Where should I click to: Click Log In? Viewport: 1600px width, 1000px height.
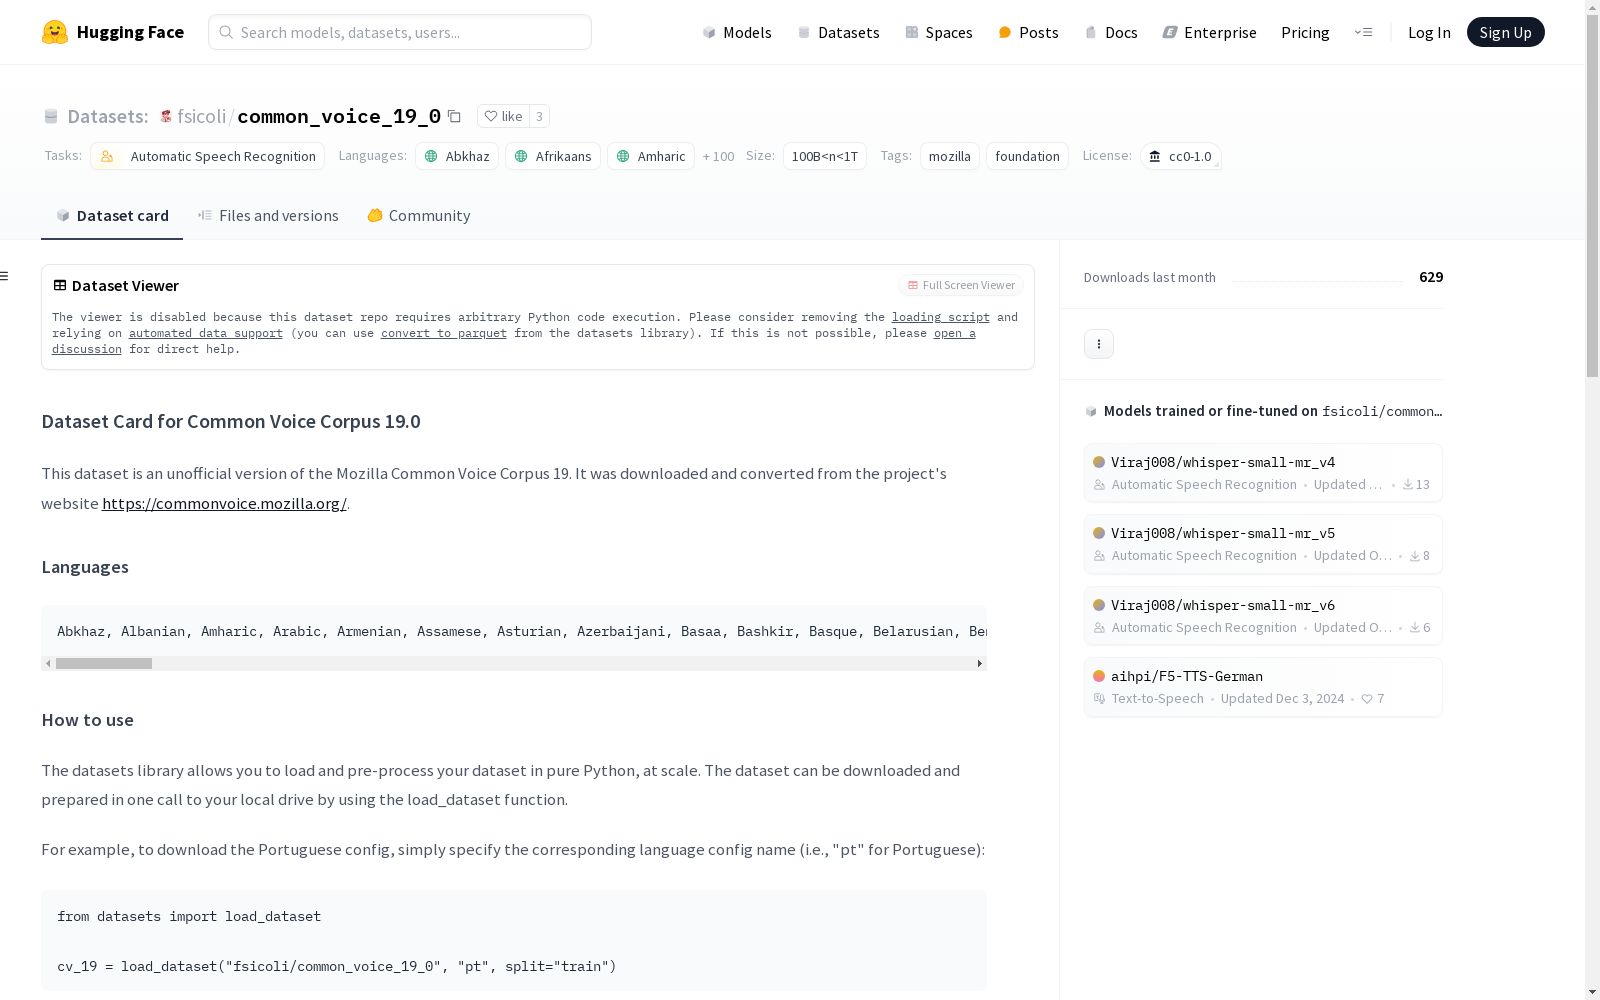(1429, 32)
